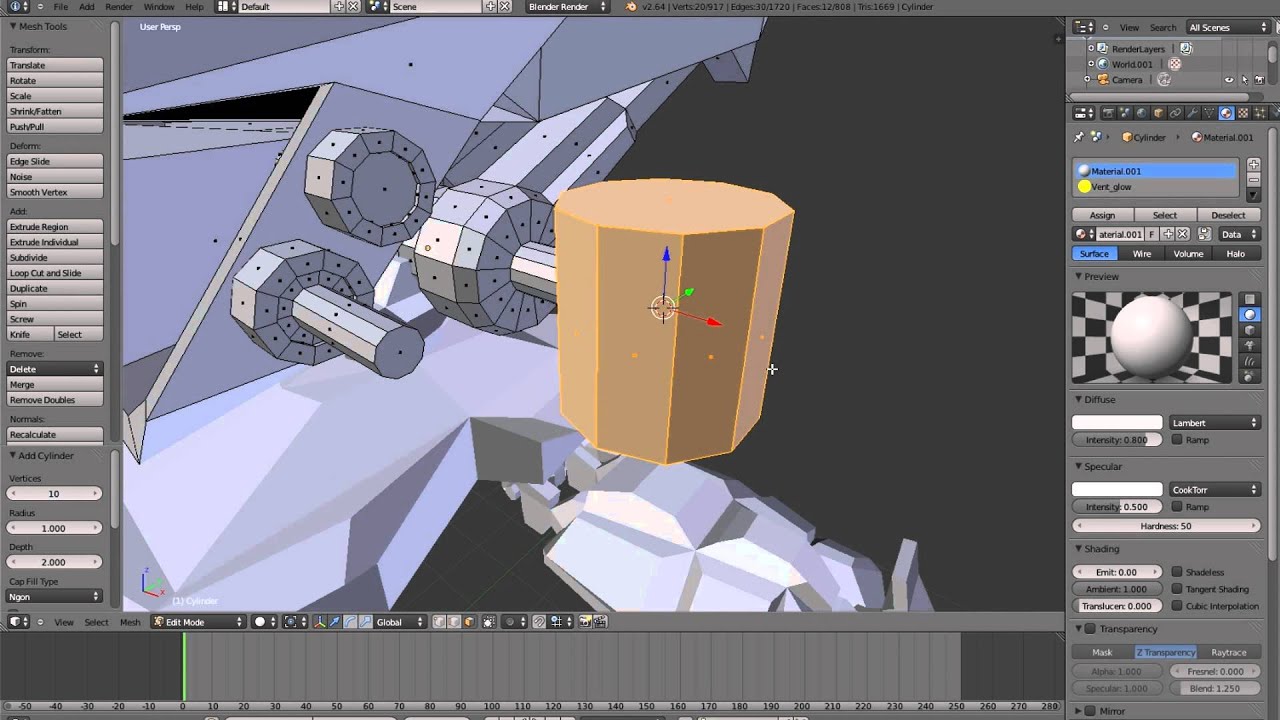Image resolution: width=1280 pixels, height=720 pixels.
Task: Open the Mesh menu in viewport header
Action: pyautogui.click(x=130, y=622)
